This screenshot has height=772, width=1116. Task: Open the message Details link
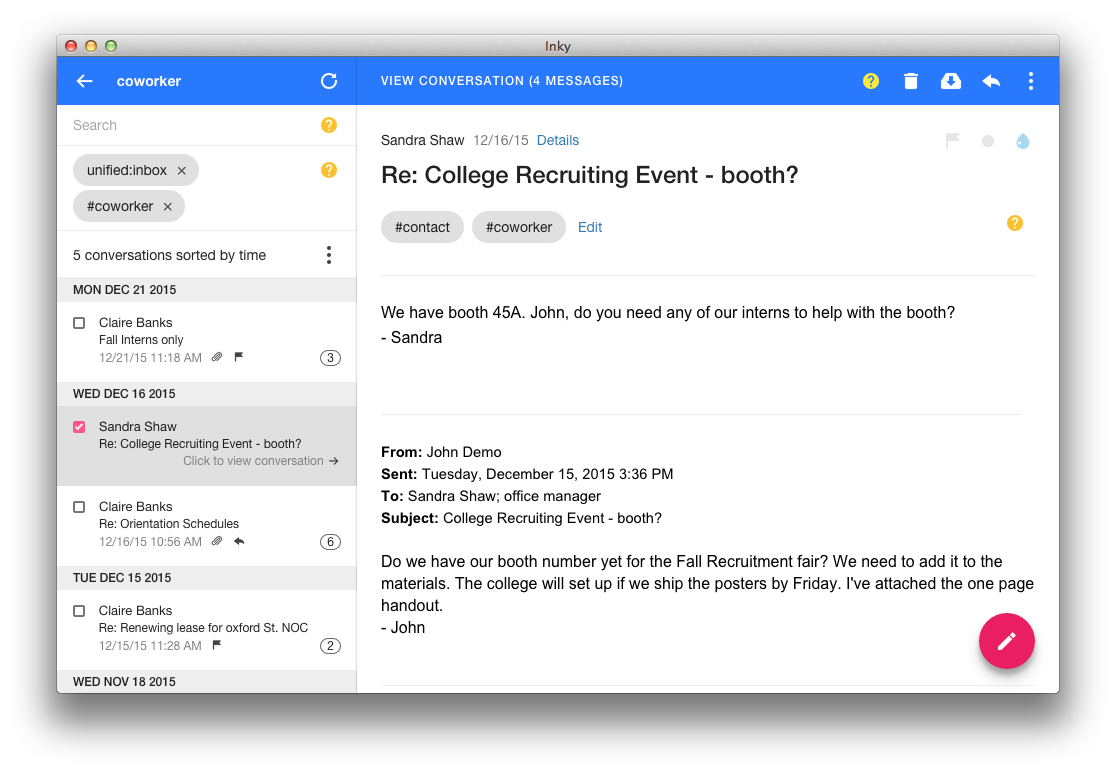click(558, 140)
